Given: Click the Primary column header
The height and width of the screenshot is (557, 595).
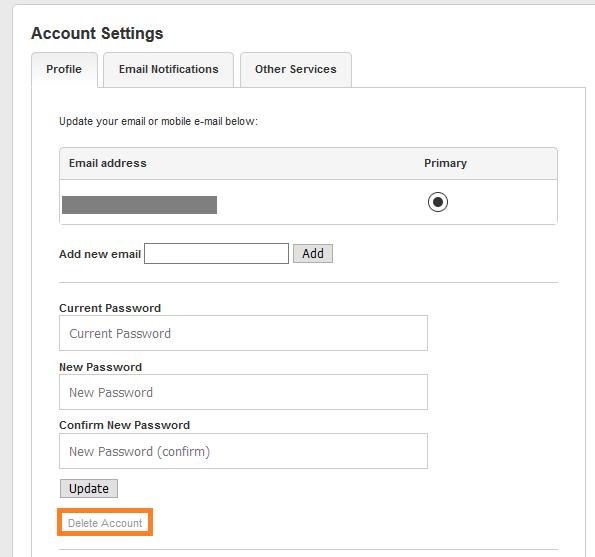Looking at the screenshot, I should coord(445,163).
